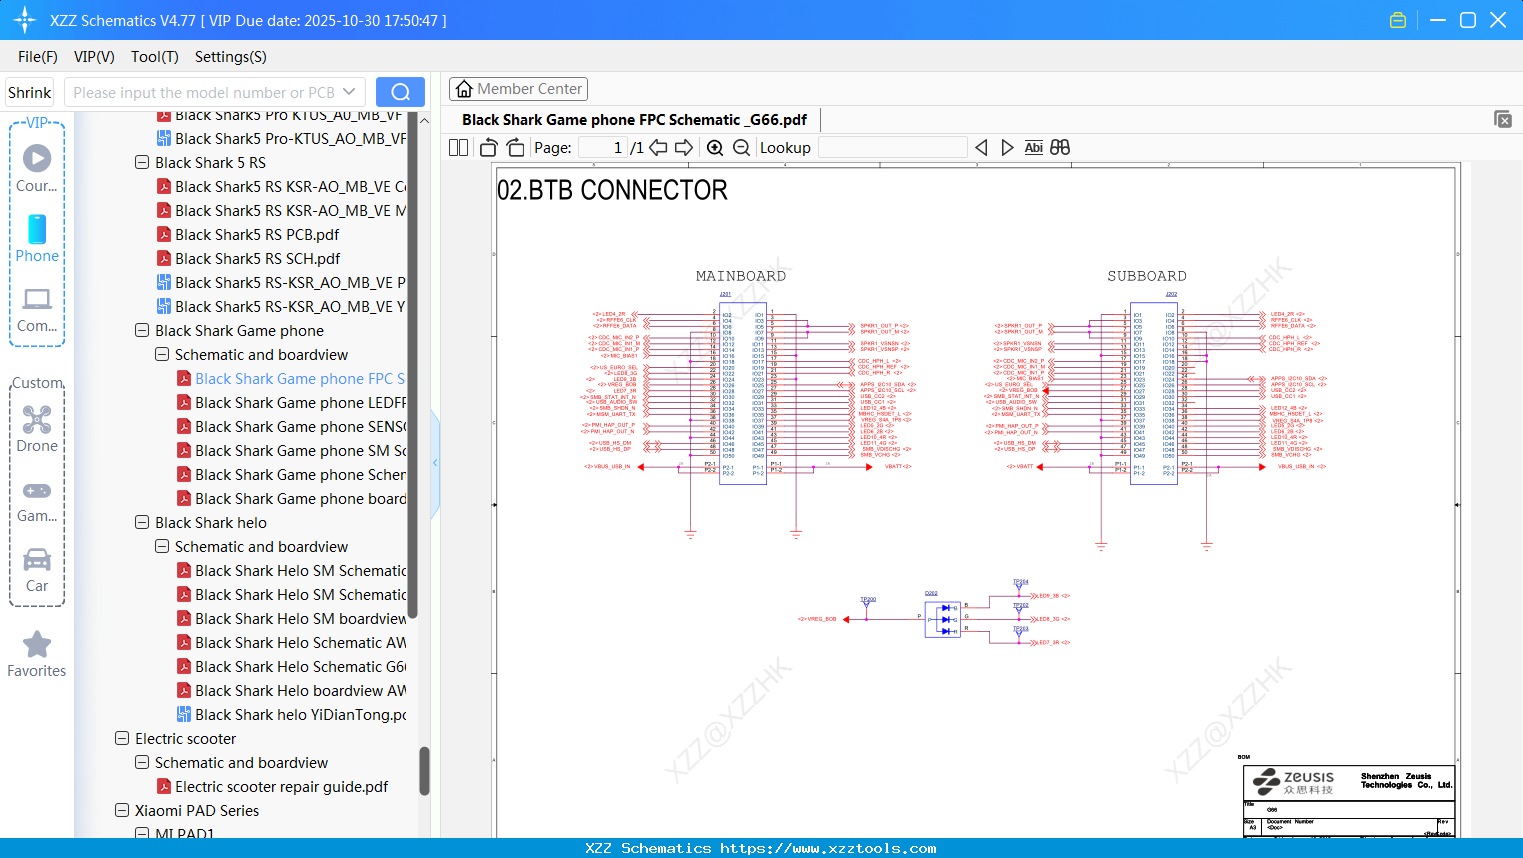
Task: Click the detach-window icon right of the document tab
Action: (x=1503, y=119)
